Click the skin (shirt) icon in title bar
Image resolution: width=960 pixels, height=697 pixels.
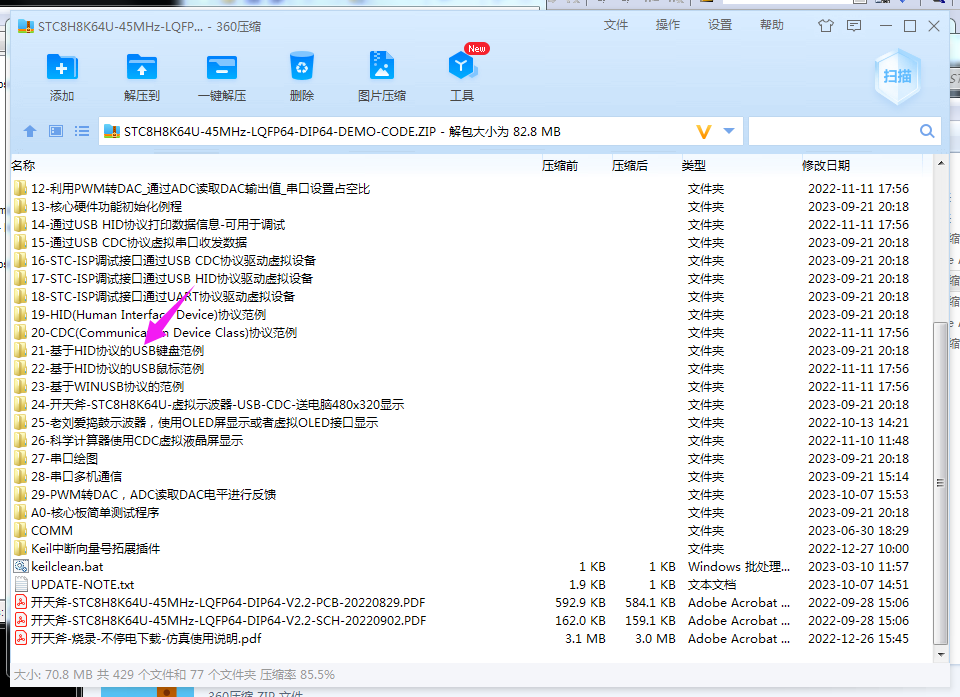826,25
